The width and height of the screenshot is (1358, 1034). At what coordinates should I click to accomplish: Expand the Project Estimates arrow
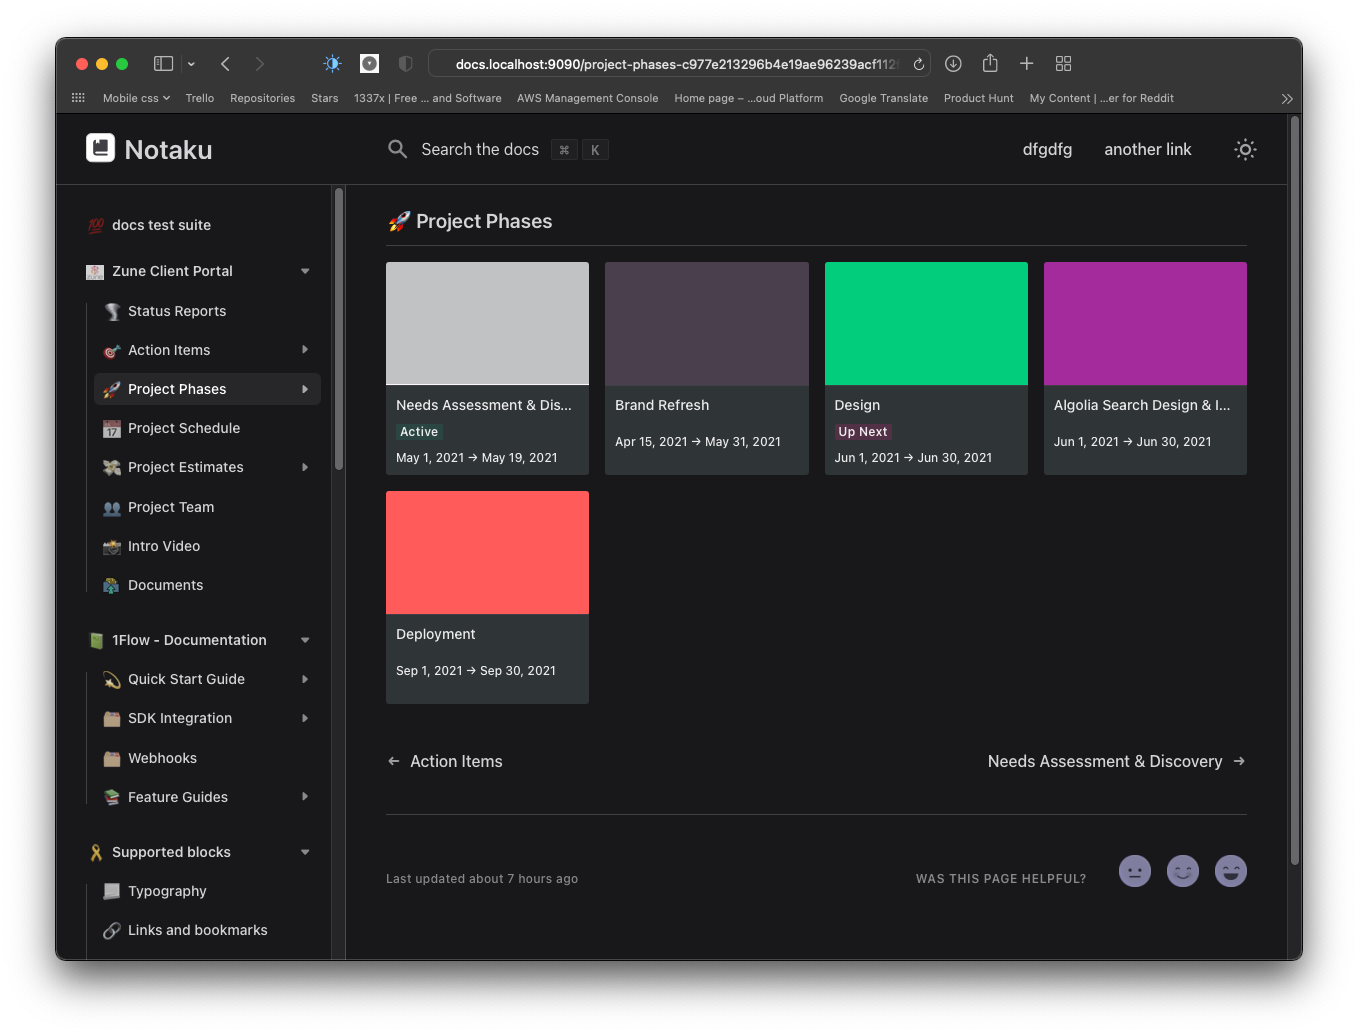(x=305, y=467)
